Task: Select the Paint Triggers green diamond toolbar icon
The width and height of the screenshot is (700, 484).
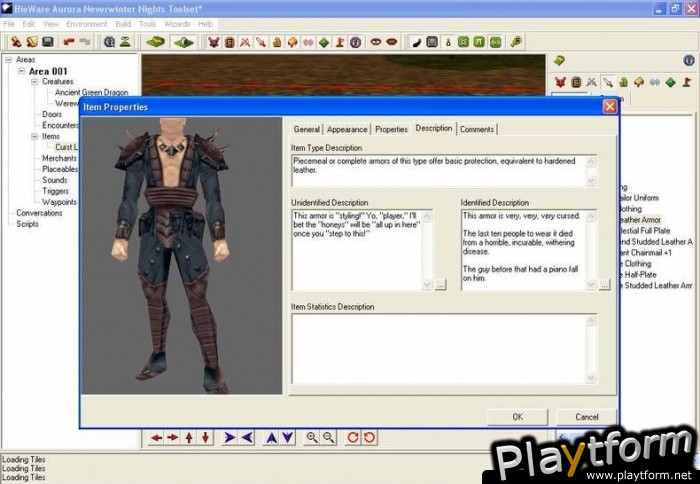Action: click(324, 42)
